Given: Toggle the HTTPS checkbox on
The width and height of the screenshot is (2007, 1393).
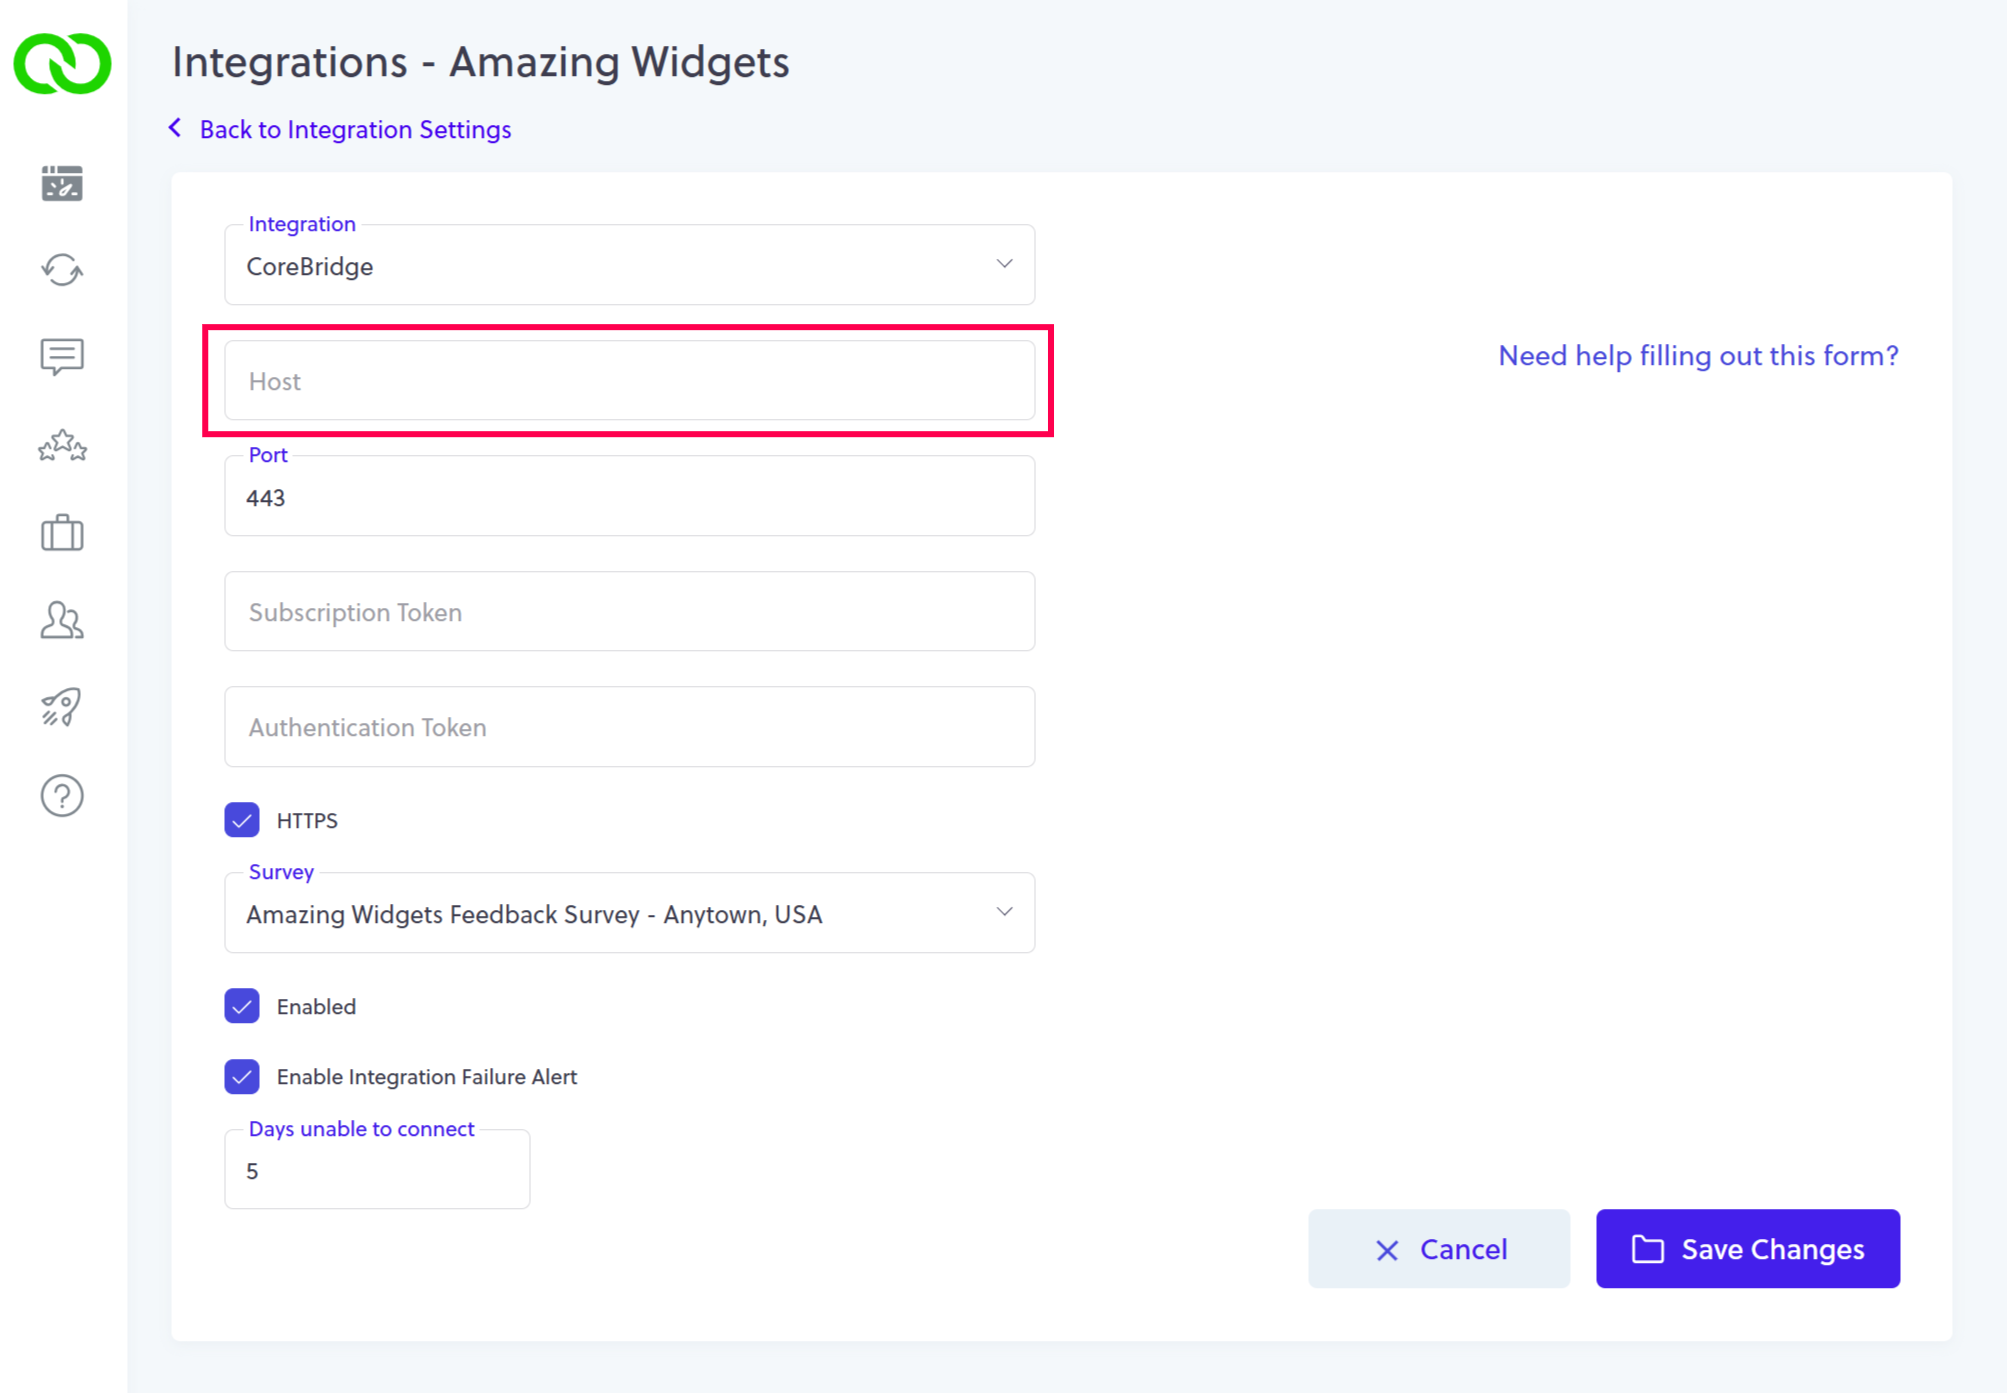Looking at the screenshot, I should (244, 821).
